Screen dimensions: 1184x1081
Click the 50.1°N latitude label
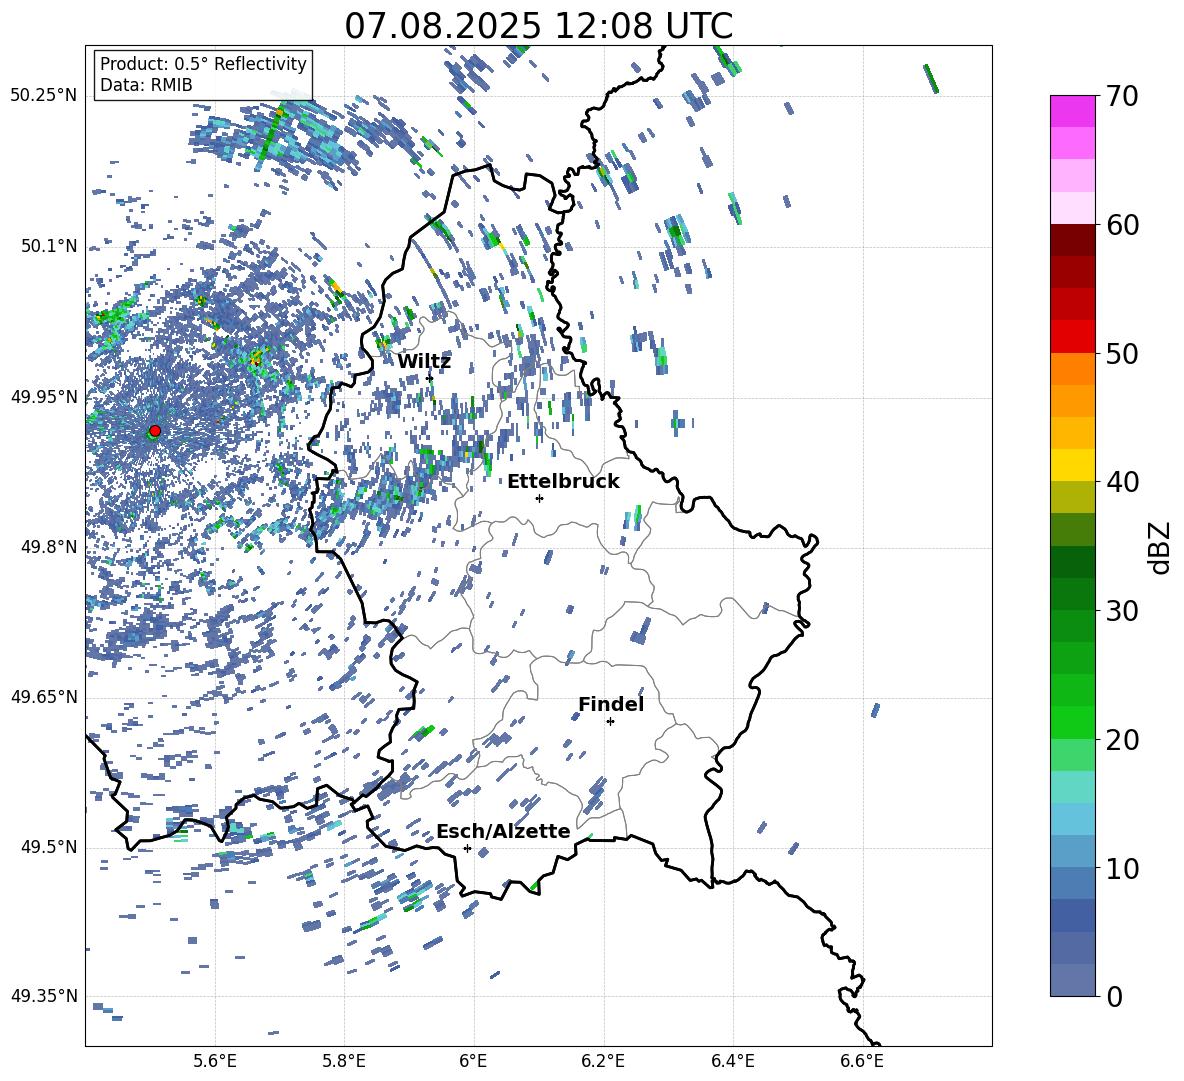(x=50, y=247)
